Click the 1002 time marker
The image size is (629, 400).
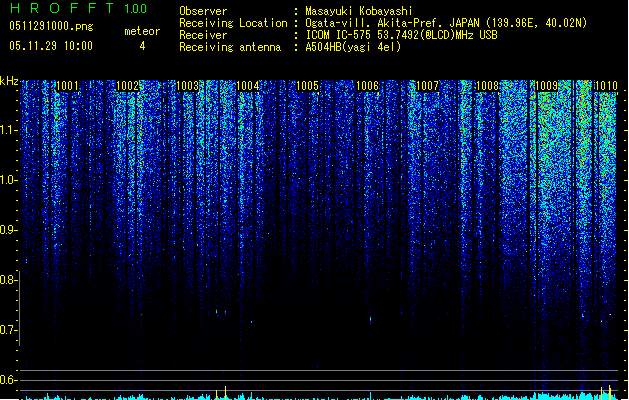coord(127,85)
